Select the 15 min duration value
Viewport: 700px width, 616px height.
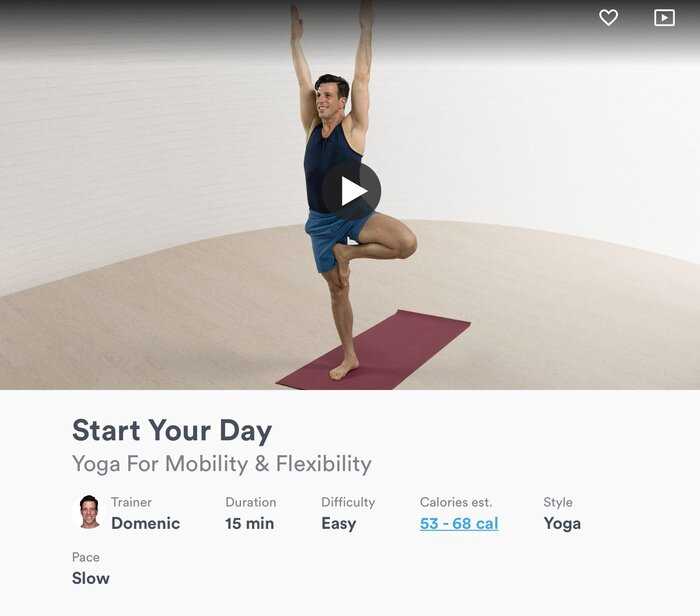click(x=250, y=523)
